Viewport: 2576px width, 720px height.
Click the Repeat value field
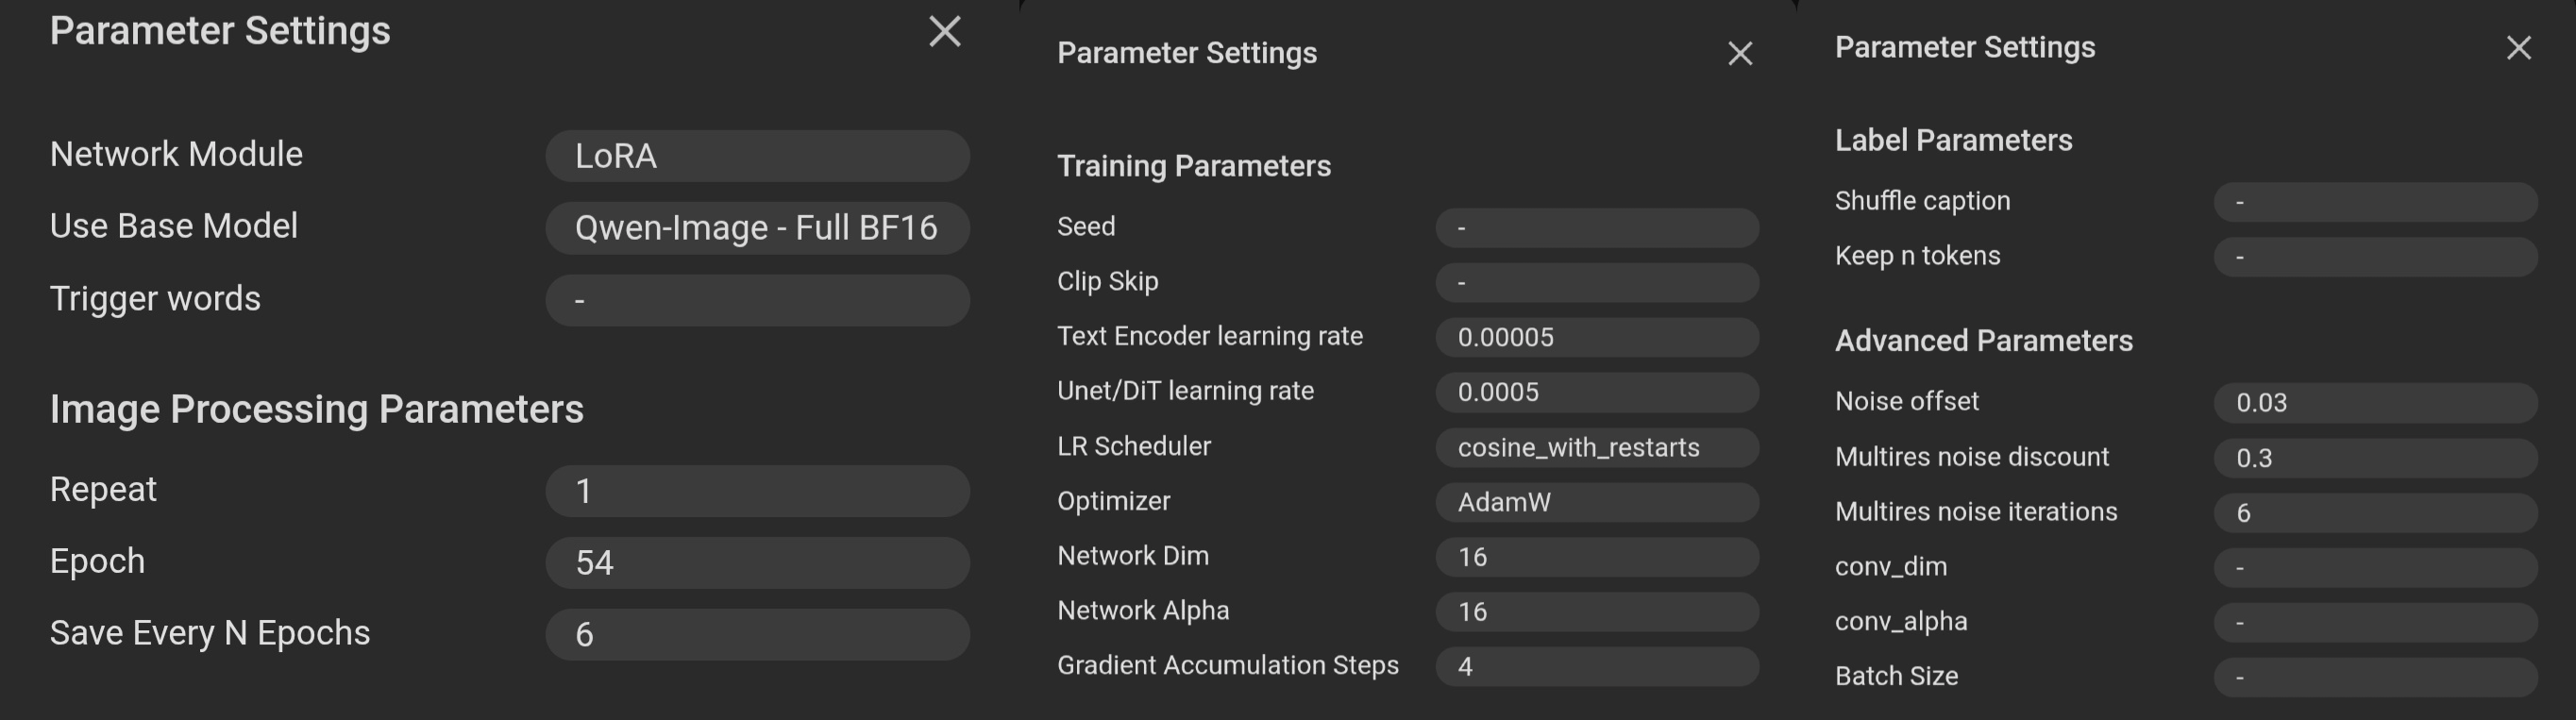click(757, 491)
